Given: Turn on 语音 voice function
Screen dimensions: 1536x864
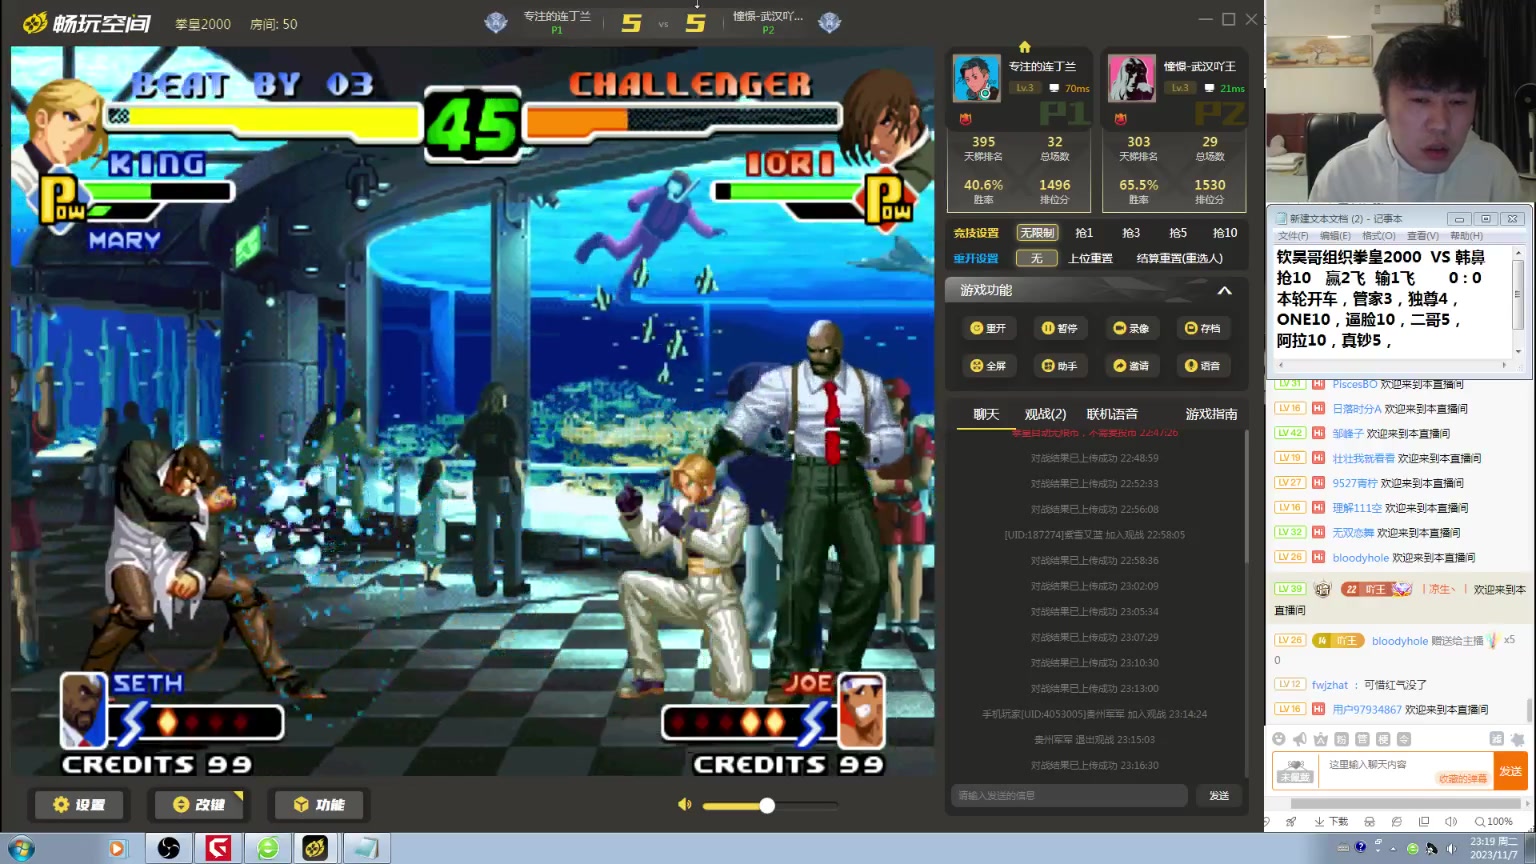Looking at the screenshot, I should [1202, 366].
